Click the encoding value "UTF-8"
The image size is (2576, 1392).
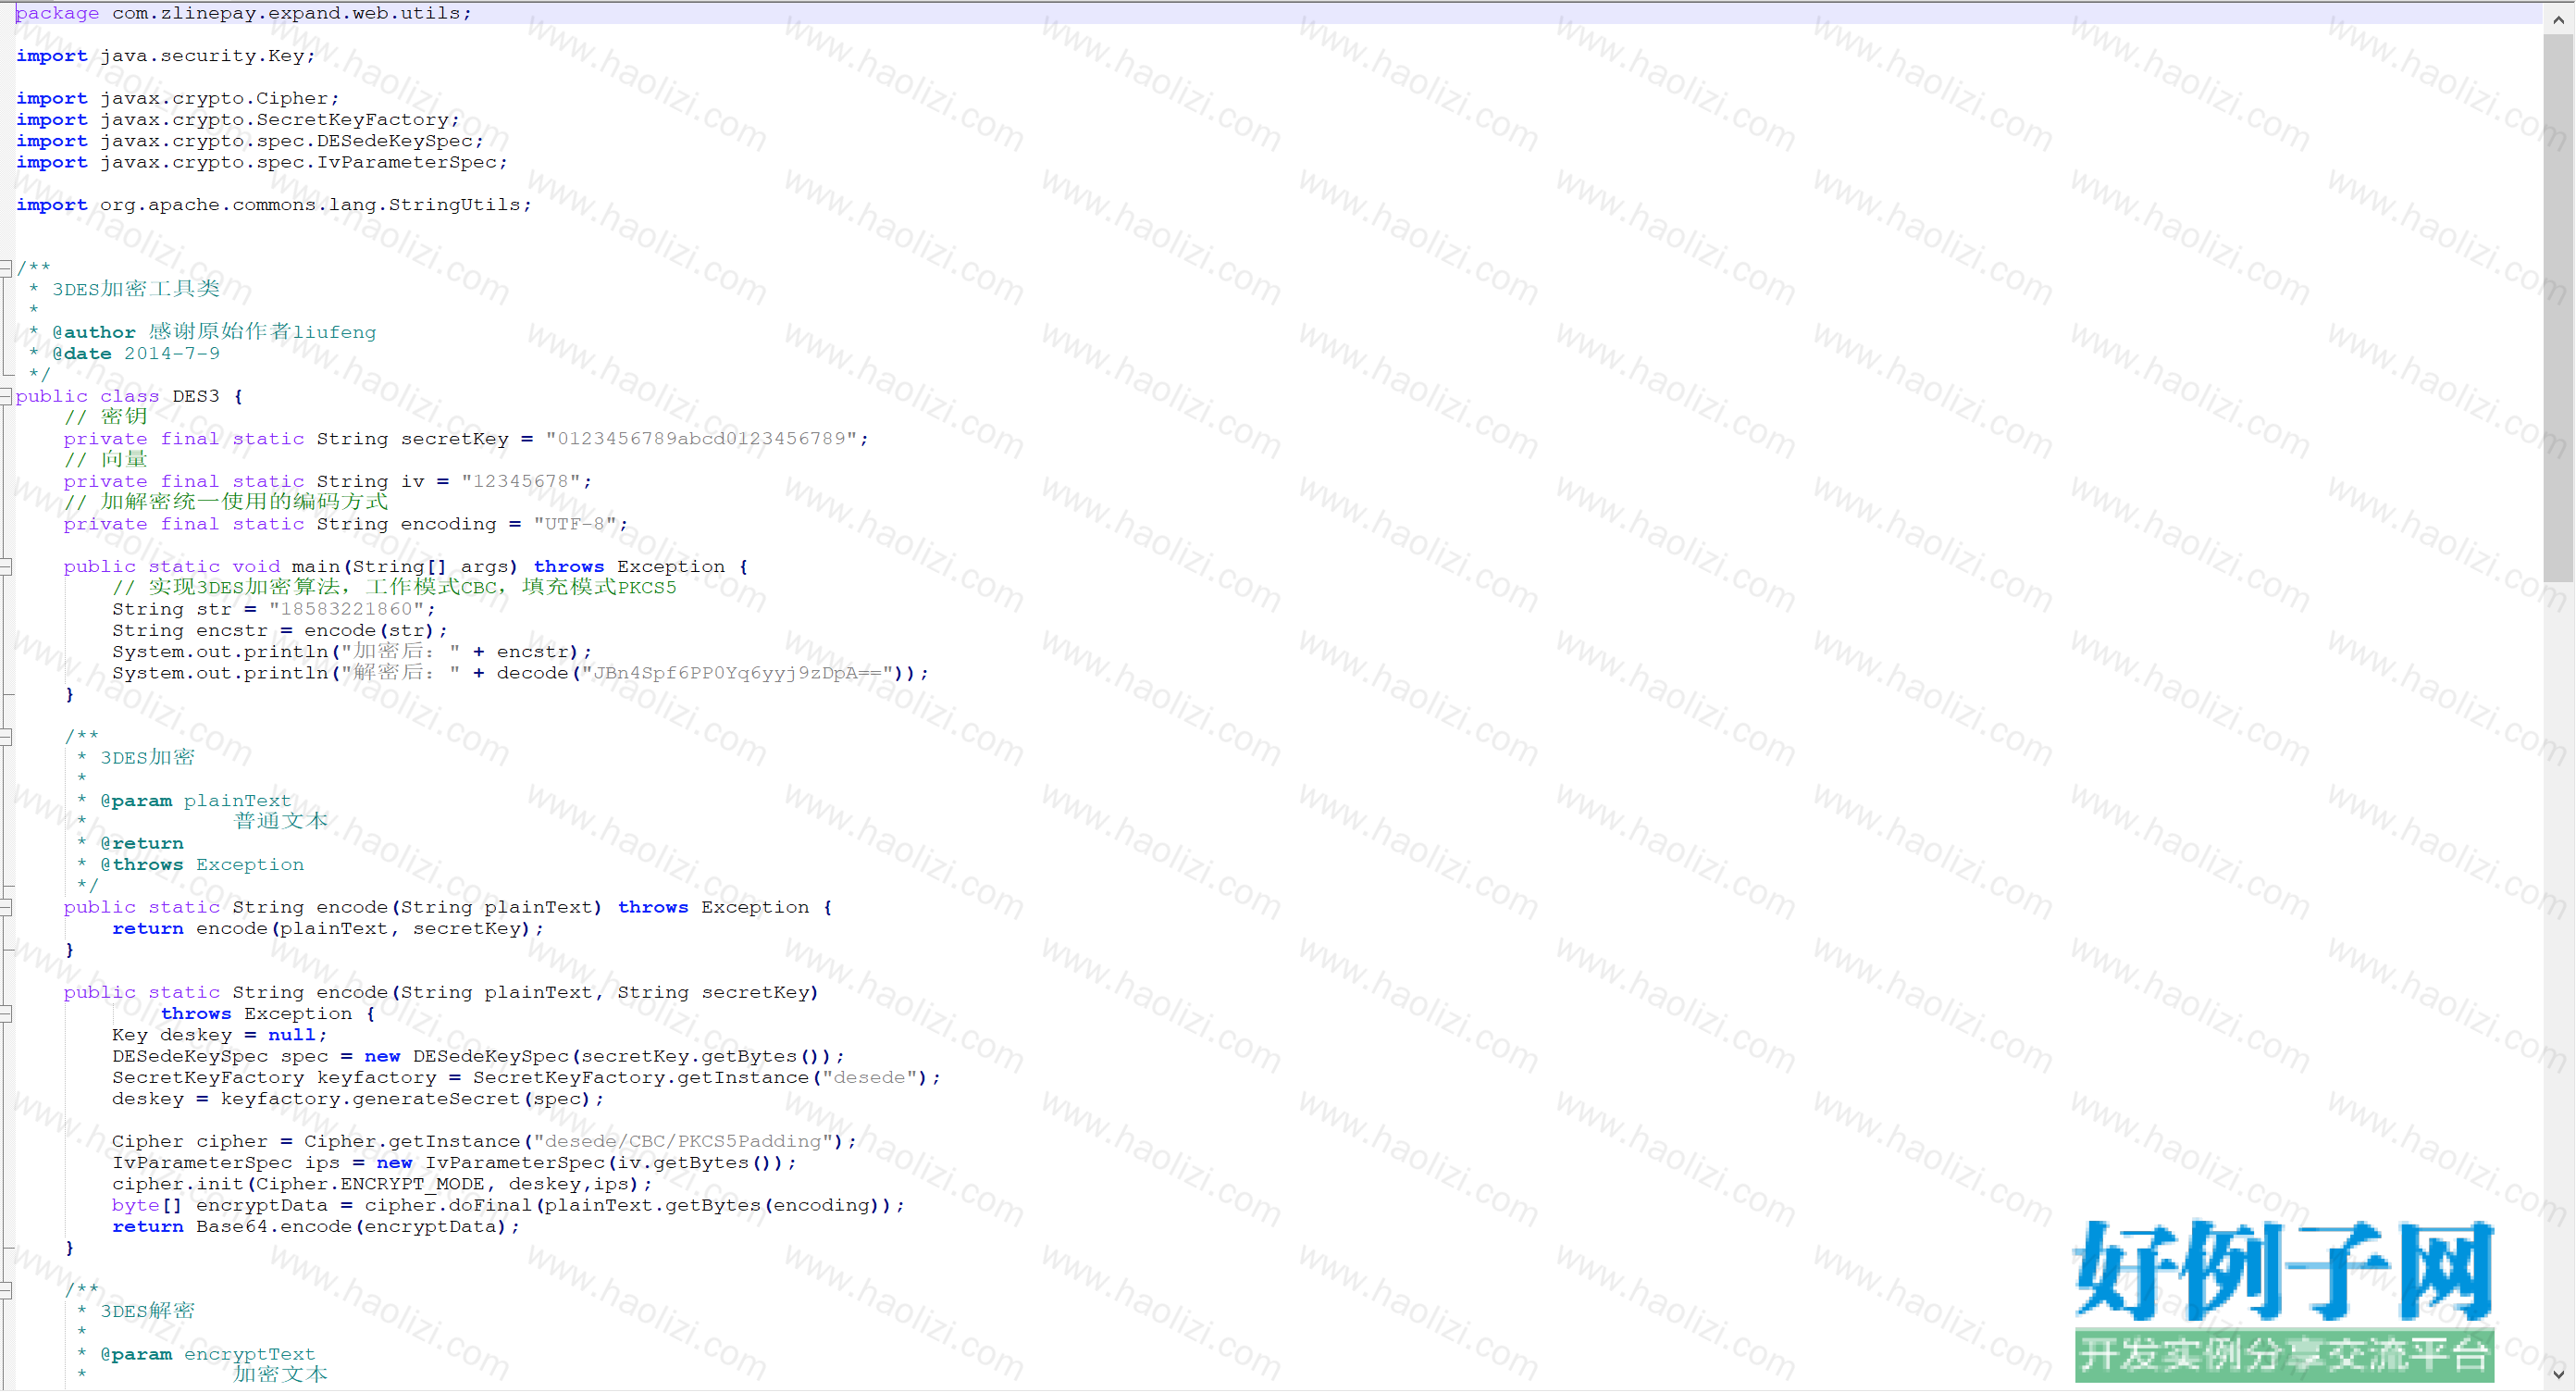click(575, 524)
